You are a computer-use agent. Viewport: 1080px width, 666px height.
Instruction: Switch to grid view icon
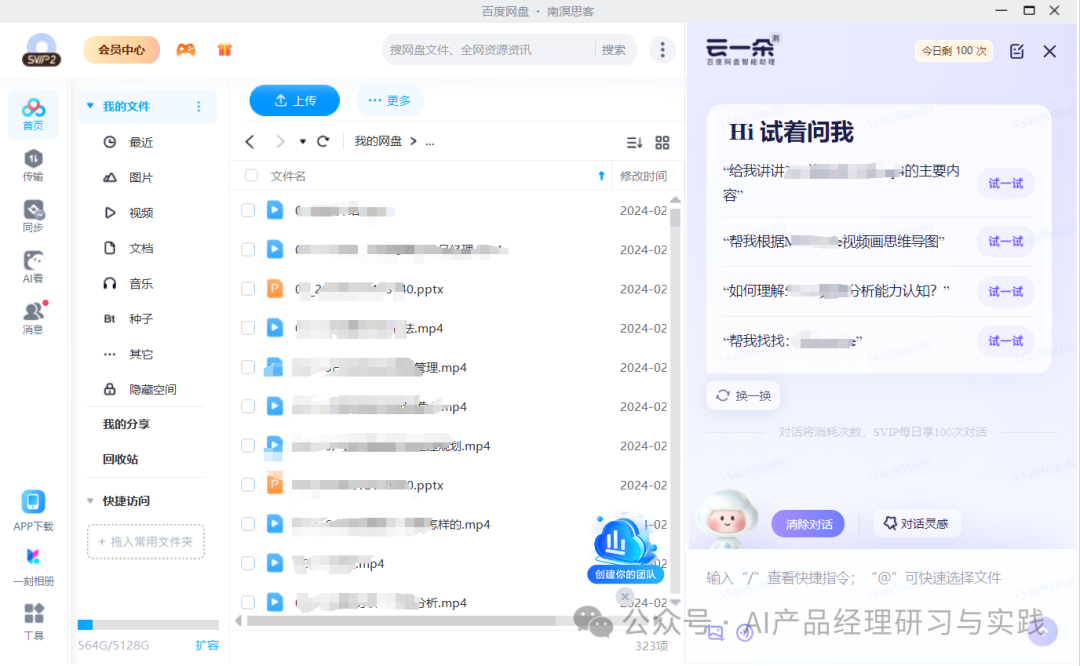pos(662,143)
